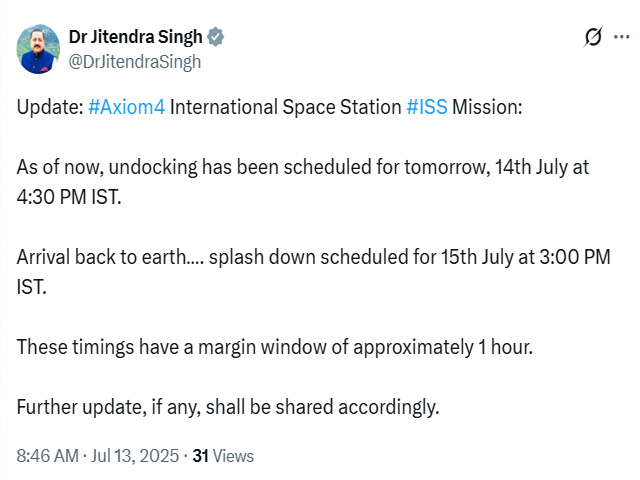Screen dimensions: 640x480
Task: Visit the @DrJitendraSingh handle link
Action: (x=135, y=62)
